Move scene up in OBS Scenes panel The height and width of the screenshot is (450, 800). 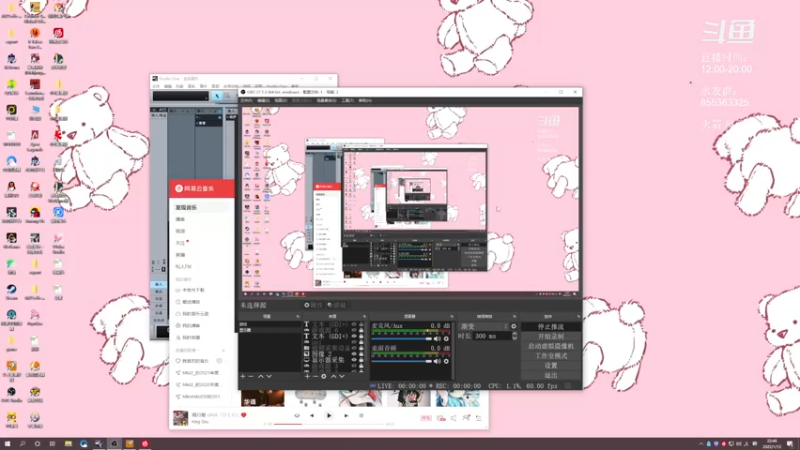(x=261, y=377)
